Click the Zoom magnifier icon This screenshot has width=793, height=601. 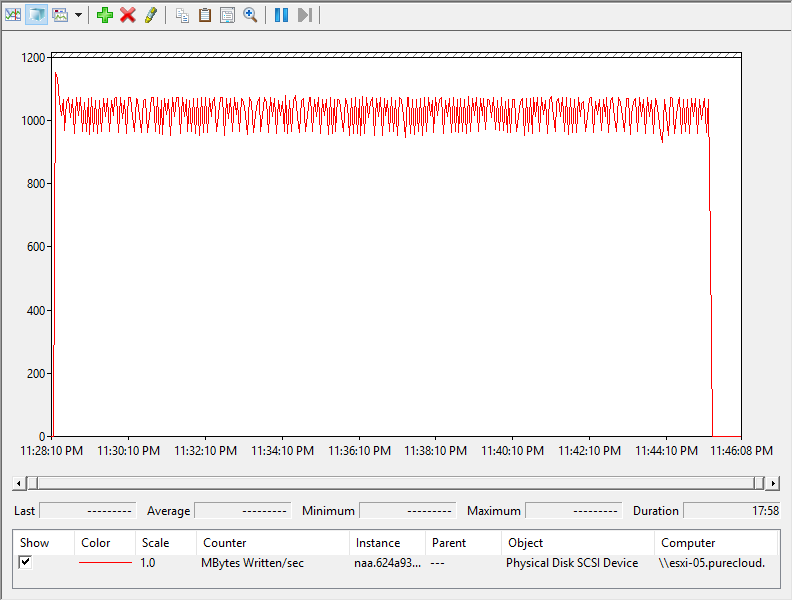click(x=250, y=15)
